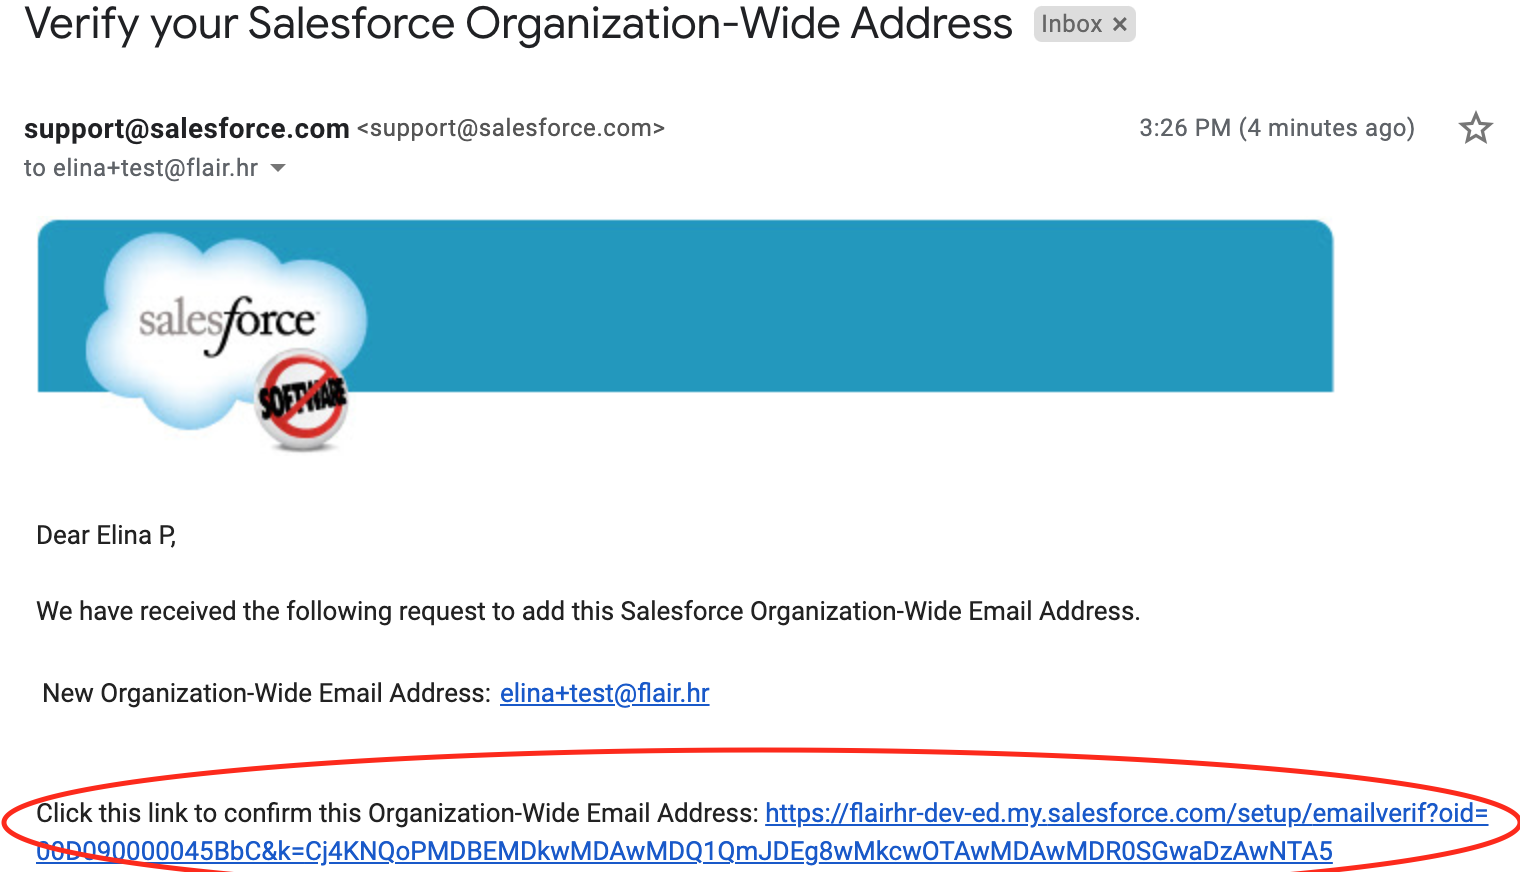
Task: Click the 3:26 PM timestamp
Action: point(1184,128)
